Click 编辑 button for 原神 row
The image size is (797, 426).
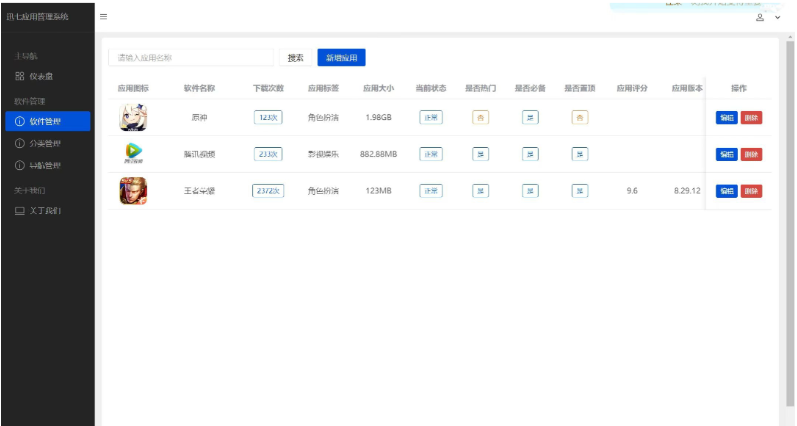coord(726,118)
